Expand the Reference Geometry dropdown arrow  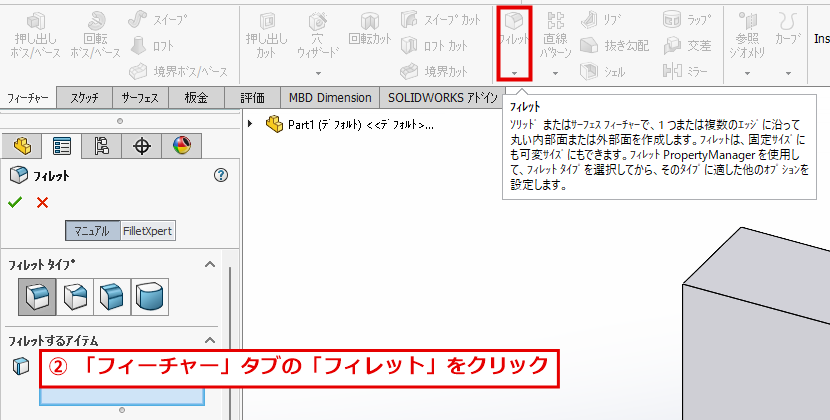coord(747,73)
